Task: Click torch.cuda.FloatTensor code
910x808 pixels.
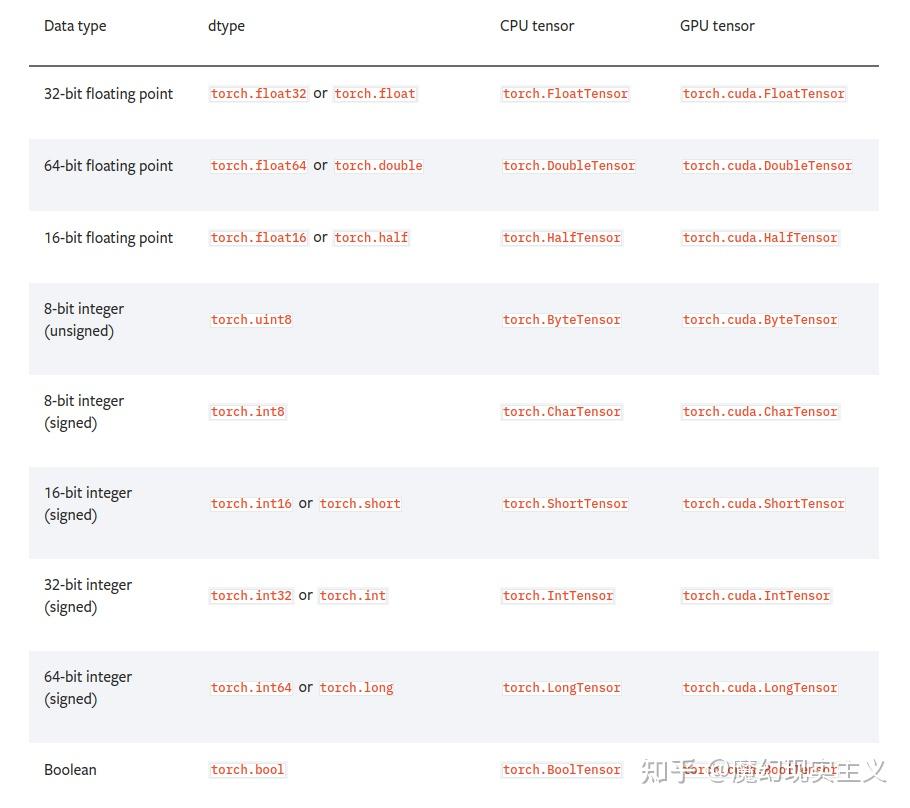Action: [763, 94]
